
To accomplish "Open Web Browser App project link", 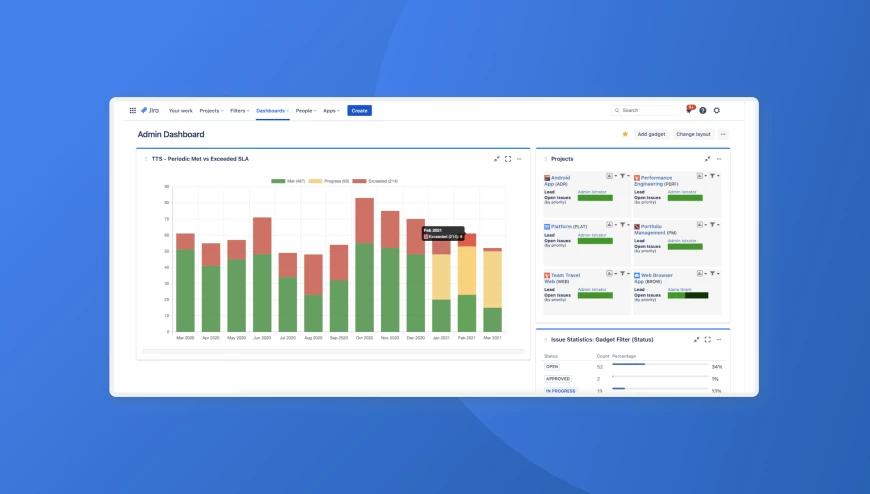I will click(x=654, y=278).
